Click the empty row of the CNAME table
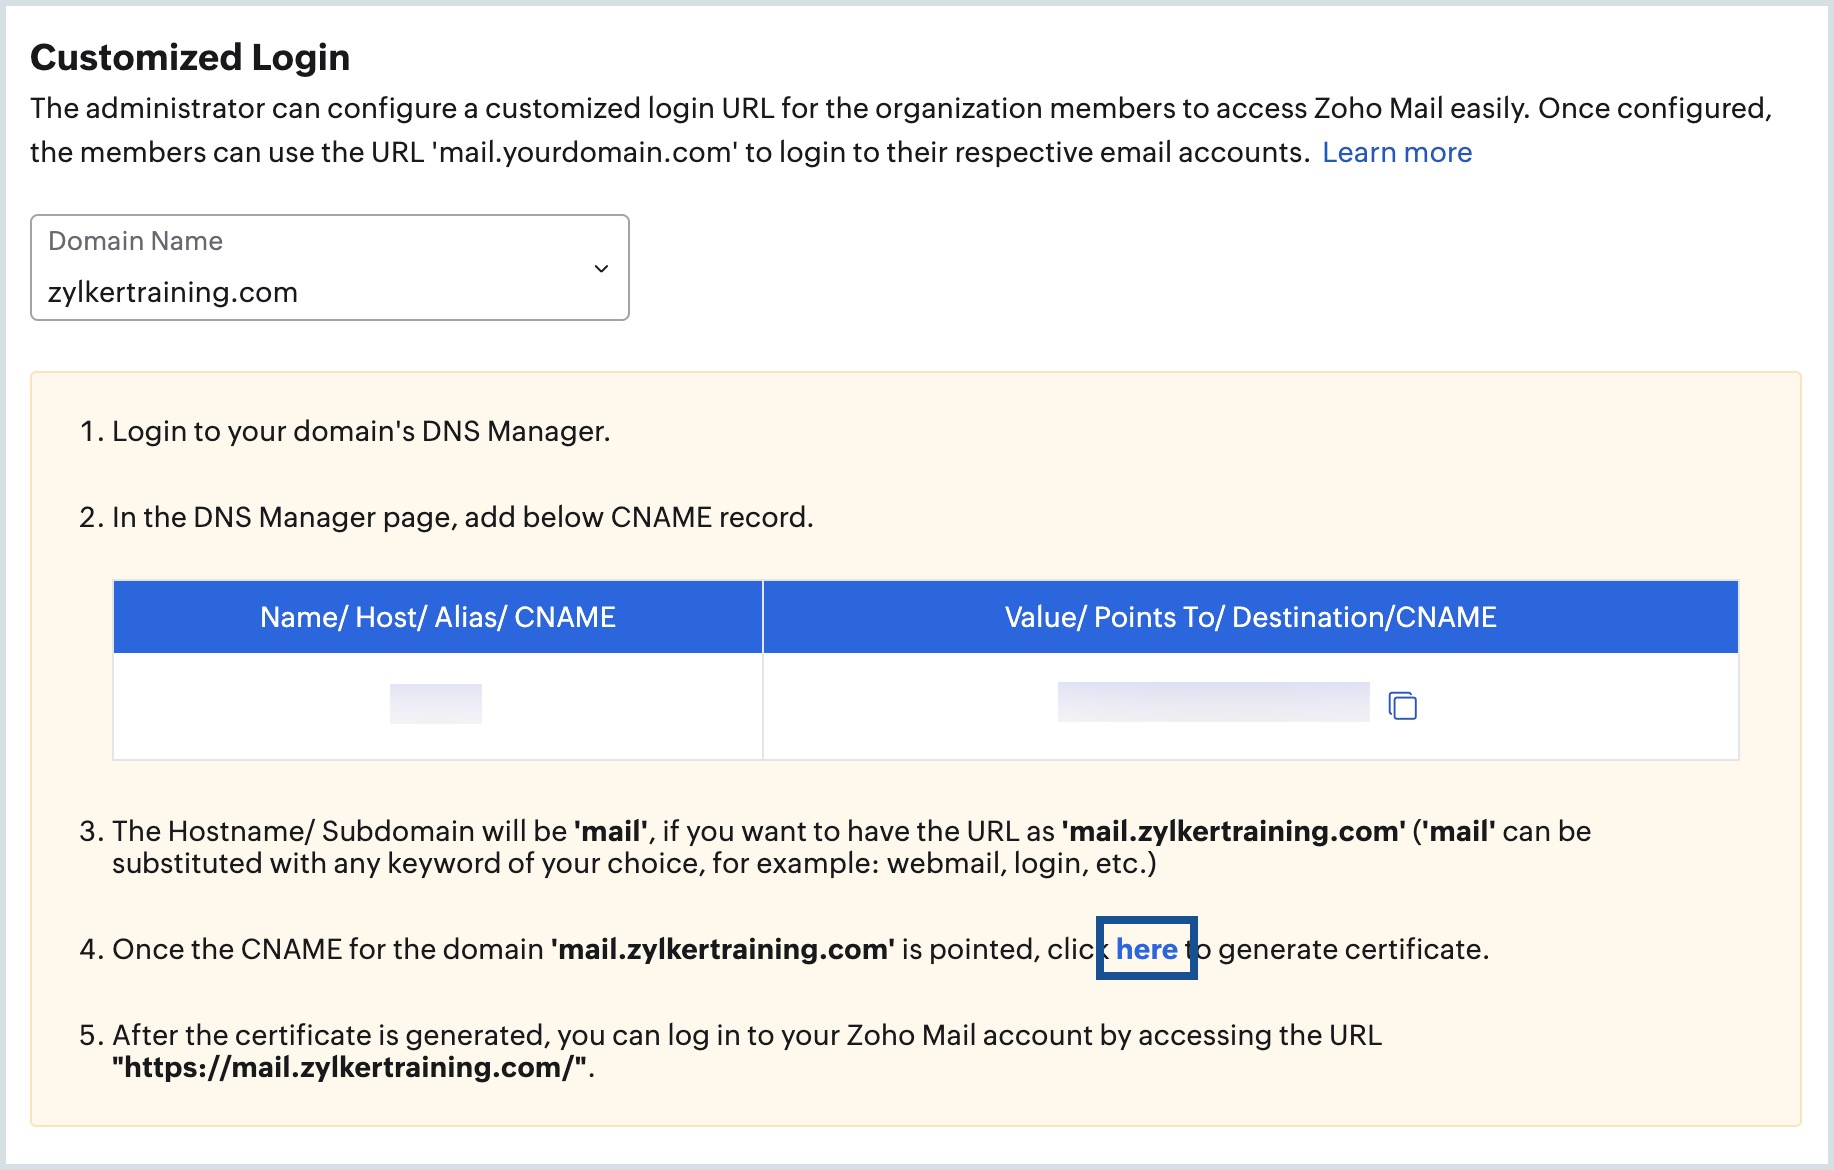The height and width of the screenshot is (1170, 1834). [900, 705]
